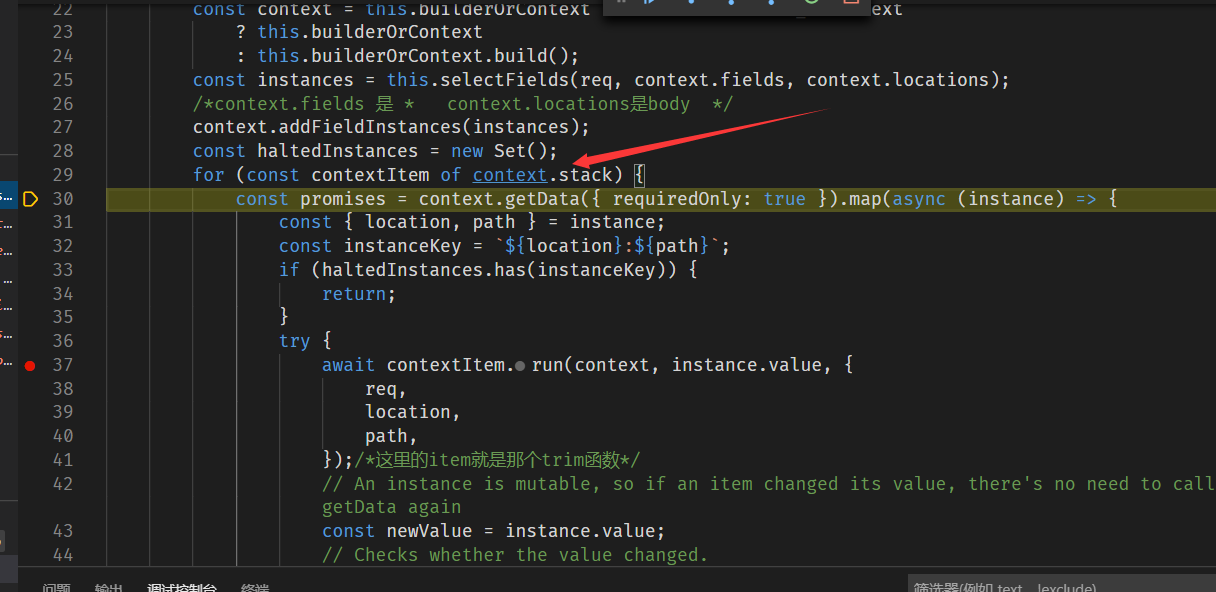Click the word stack on line 29
Image resolution: width=1216 pixels, height=592 pixels.
(585, 175)
